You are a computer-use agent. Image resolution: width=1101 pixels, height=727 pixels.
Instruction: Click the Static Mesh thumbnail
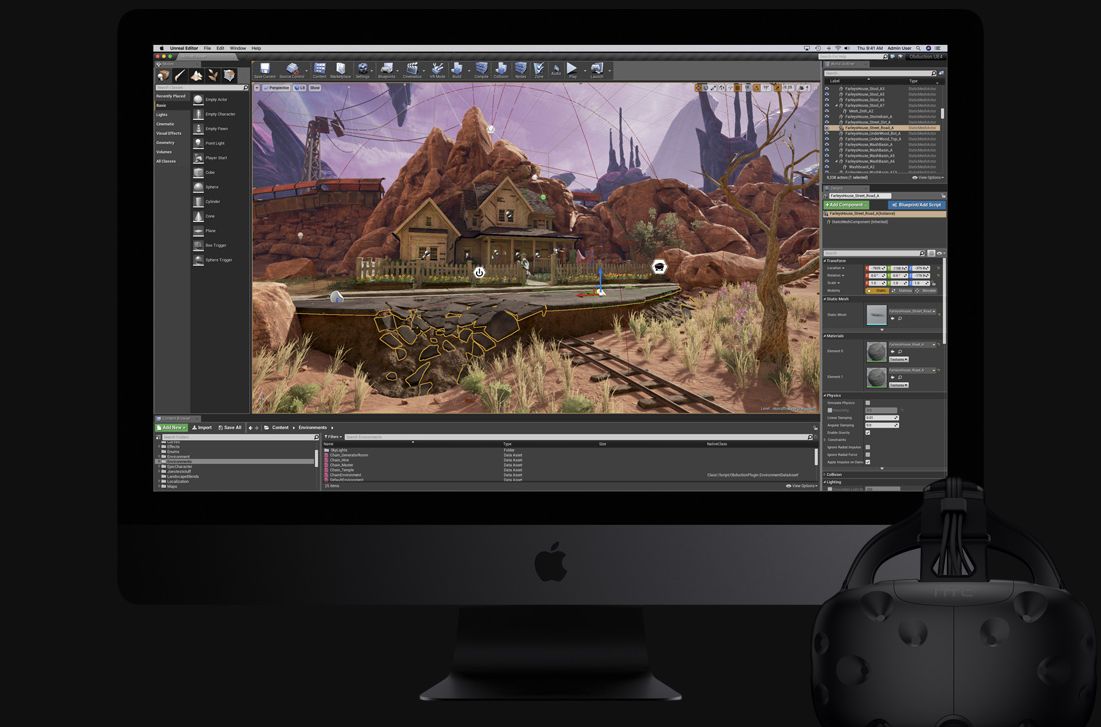(x=876, y=315)
